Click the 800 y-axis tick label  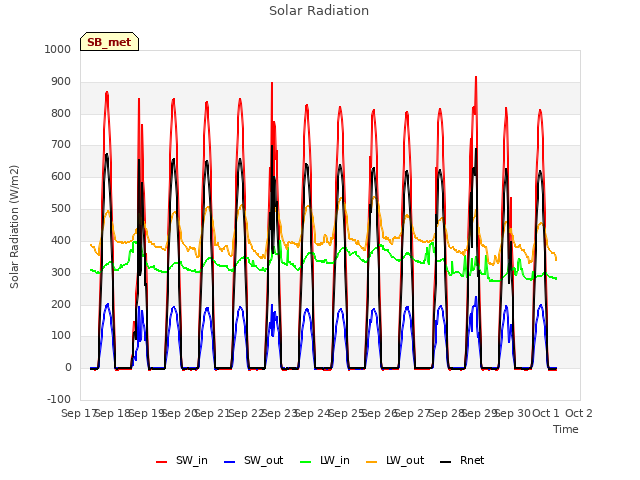(61, 113)
